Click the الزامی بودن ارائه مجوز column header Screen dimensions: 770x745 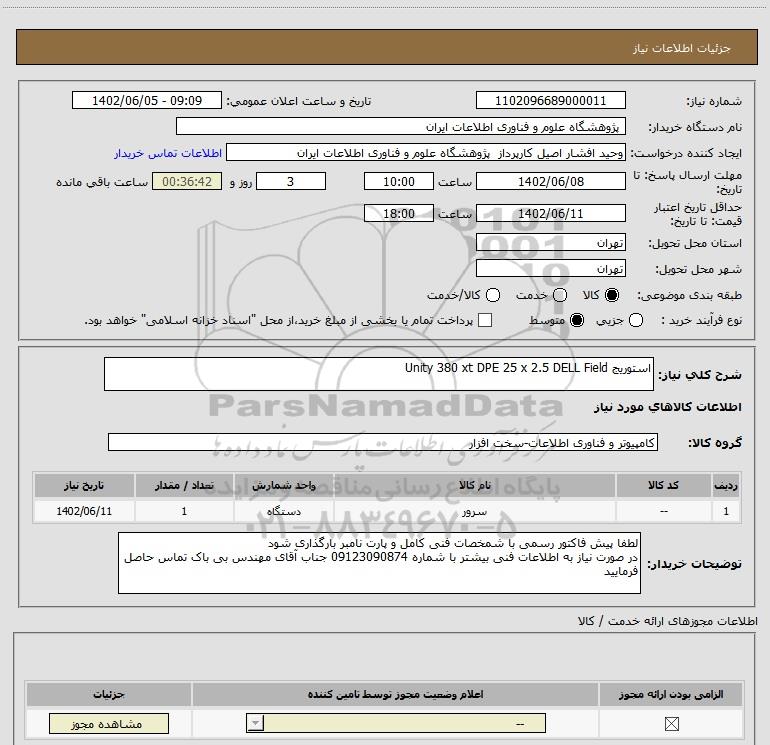click(x=671, y=694)
